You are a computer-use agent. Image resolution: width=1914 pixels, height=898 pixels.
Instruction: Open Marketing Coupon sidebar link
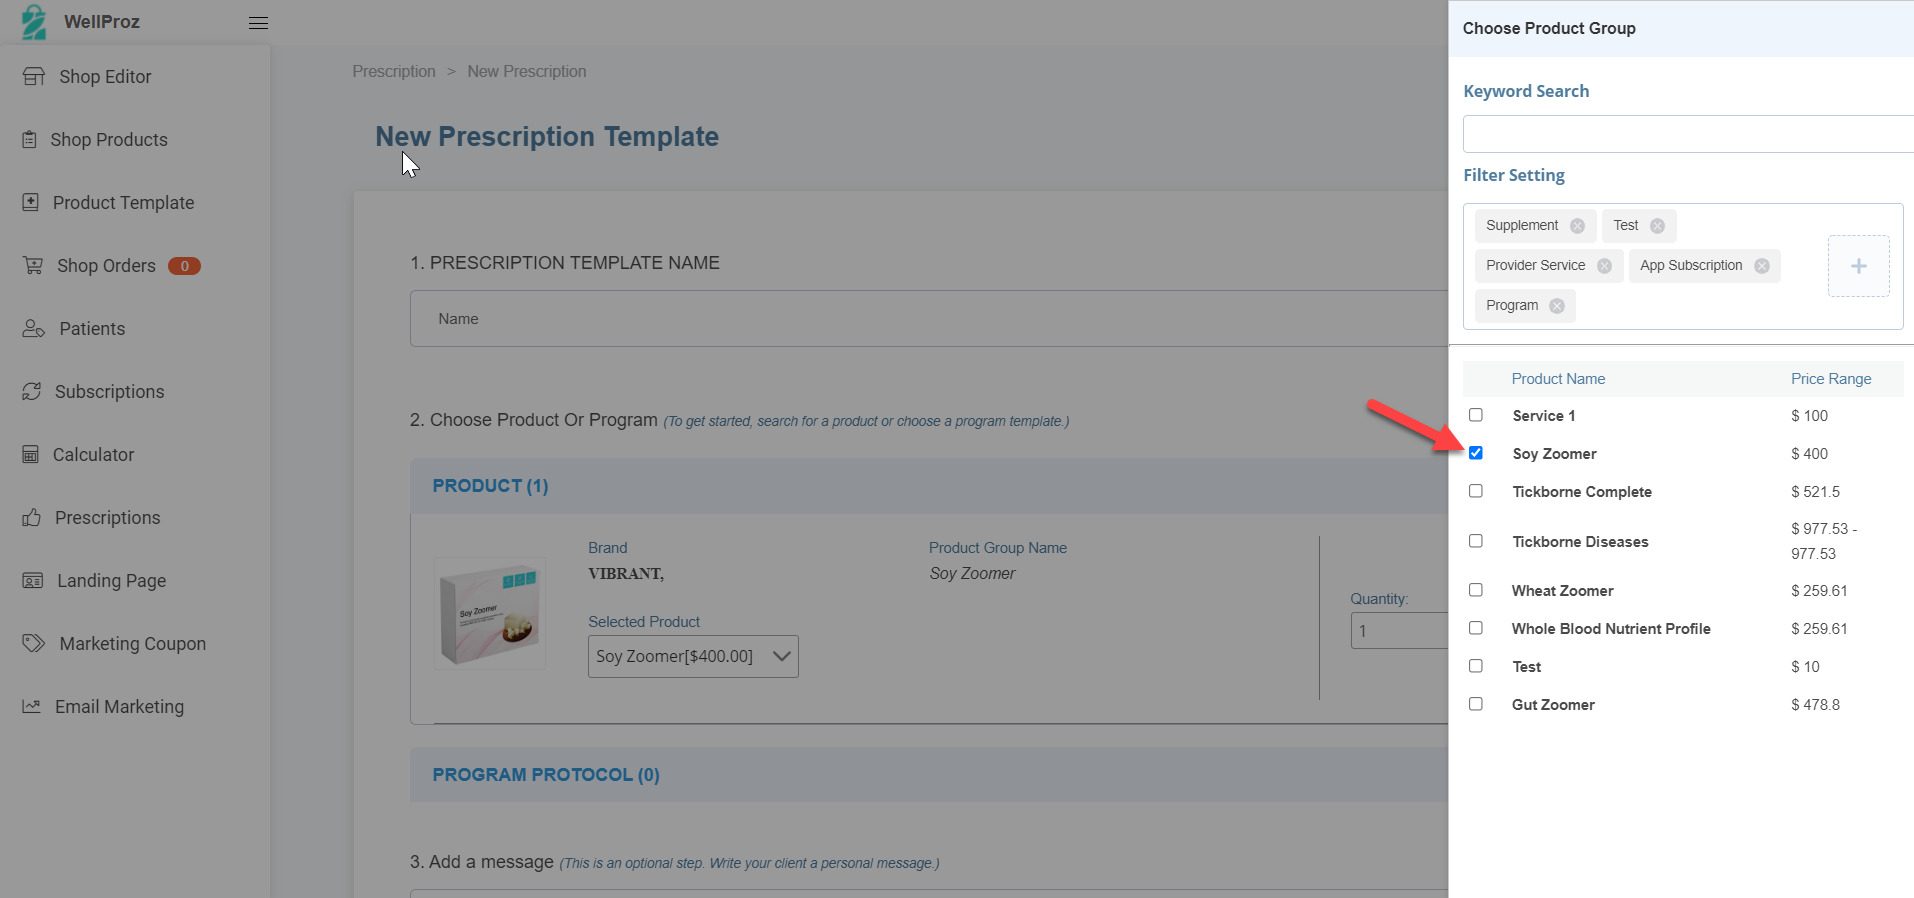click(133, 644)
